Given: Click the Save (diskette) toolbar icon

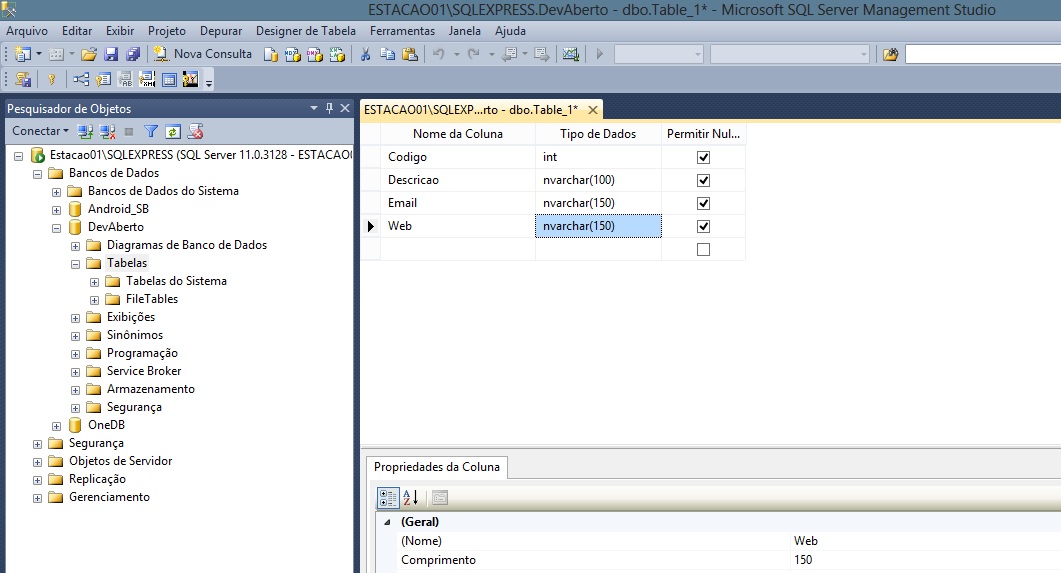Looking at the screenshot, I should pos(110,54).
